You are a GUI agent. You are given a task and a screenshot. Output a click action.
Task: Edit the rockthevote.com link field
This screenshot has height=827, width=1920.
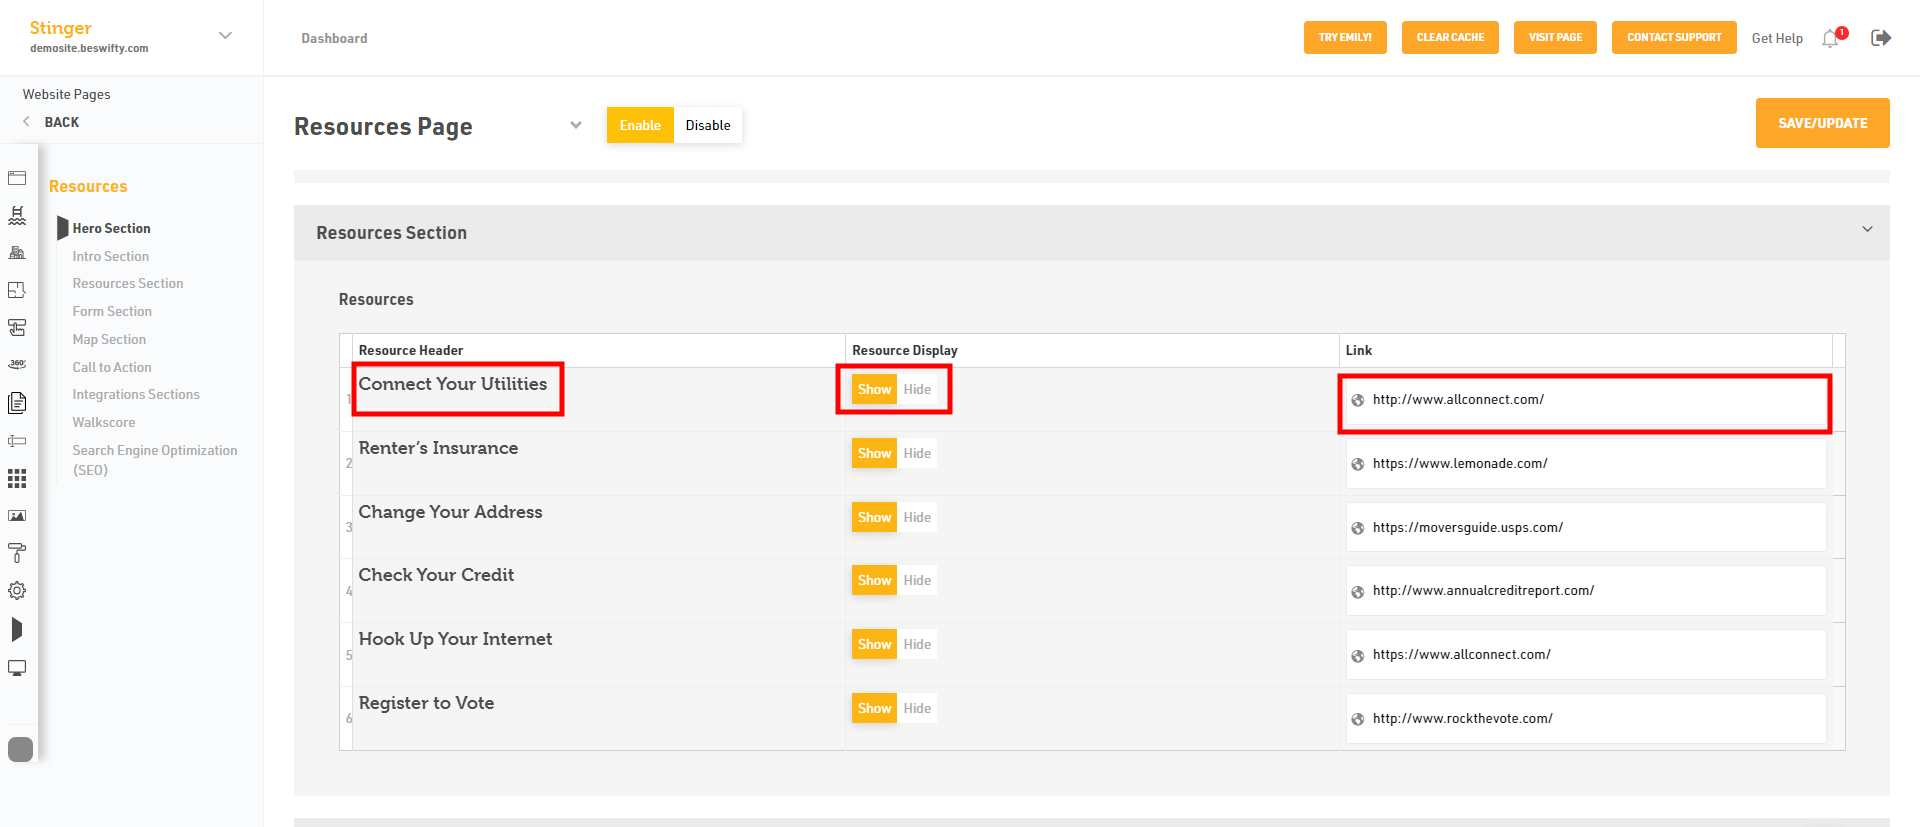point(1586,719)
